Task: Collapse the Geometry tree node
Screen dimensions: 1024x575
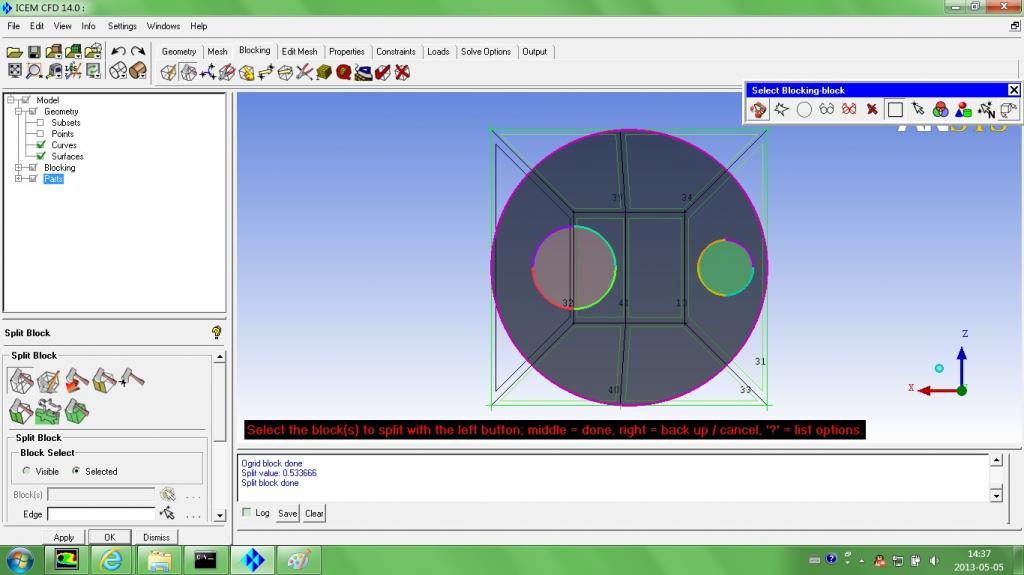Action: (18, 111)
